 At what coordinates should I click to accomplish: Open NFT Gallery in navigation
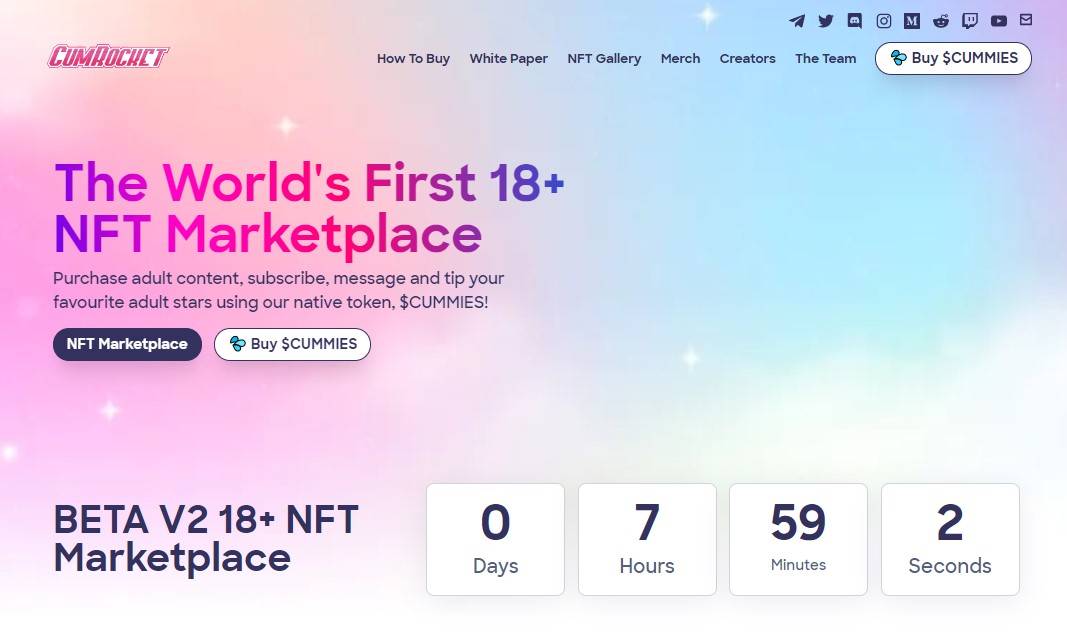click(604, 59)
